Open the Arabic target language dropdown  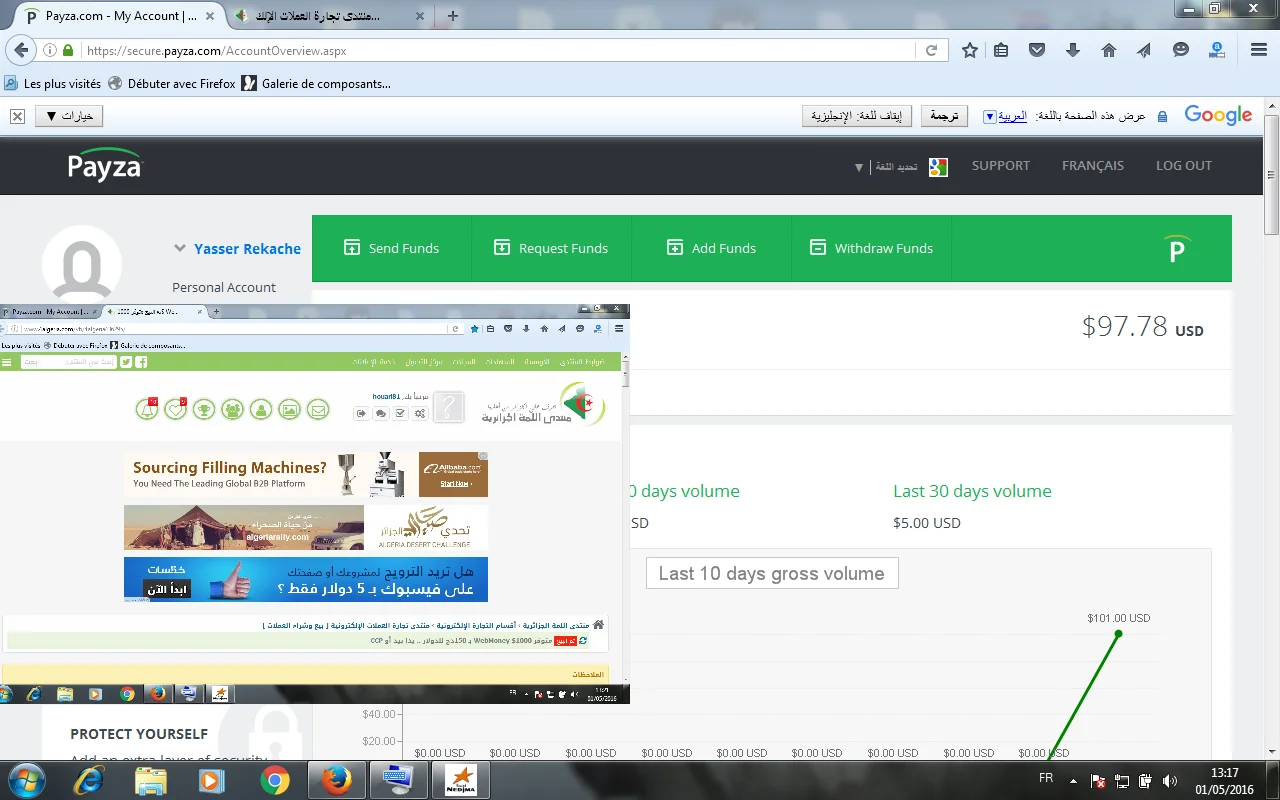point(990,116)
